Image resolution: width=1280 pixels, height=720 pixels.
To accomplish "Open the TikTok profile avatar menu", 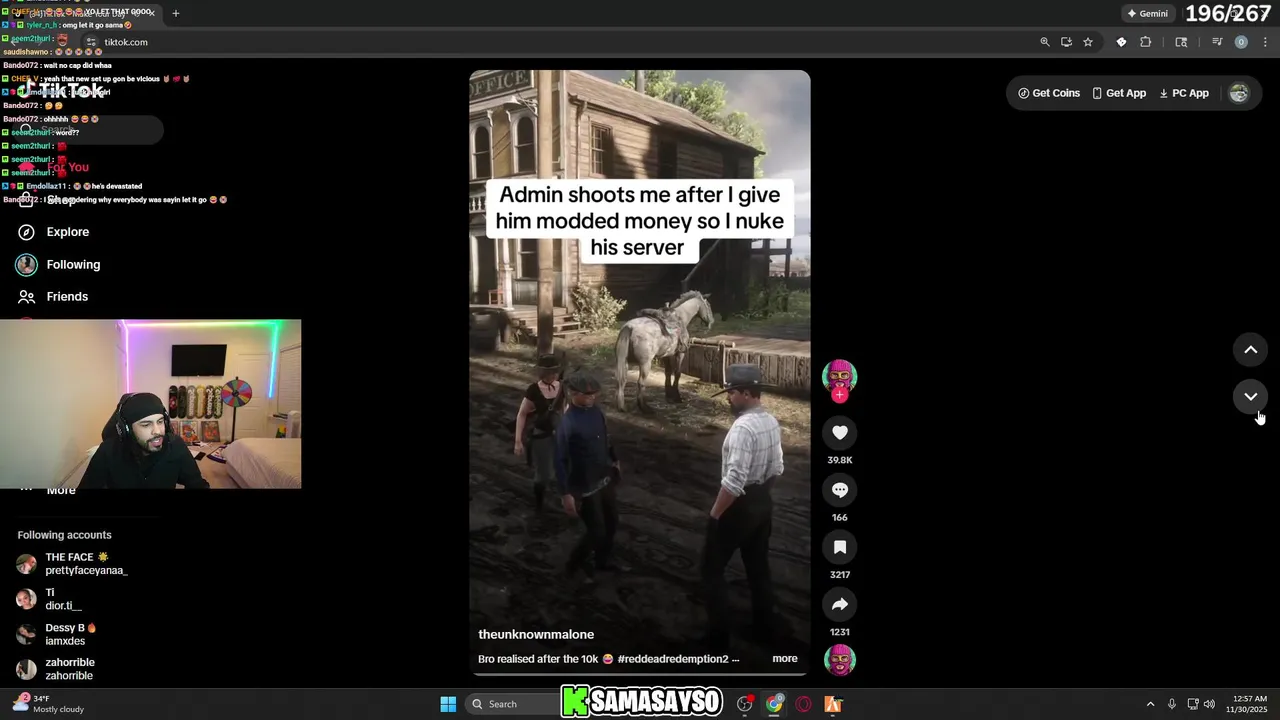I will 1239,93.
